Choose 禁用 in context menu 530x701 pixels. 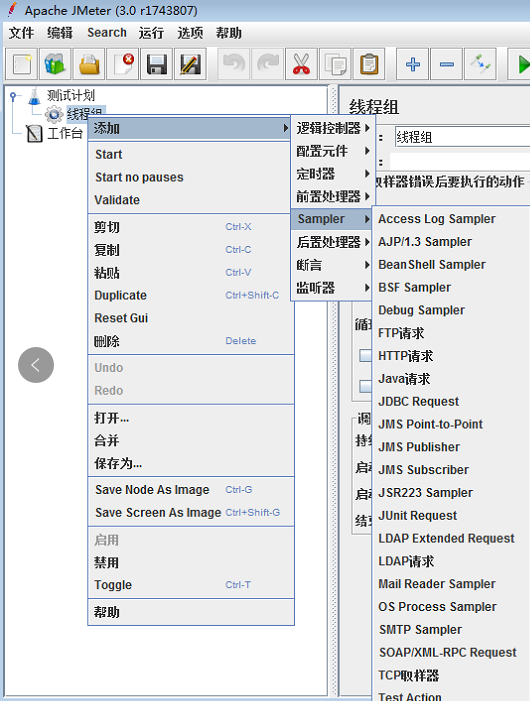coord(191,562)
